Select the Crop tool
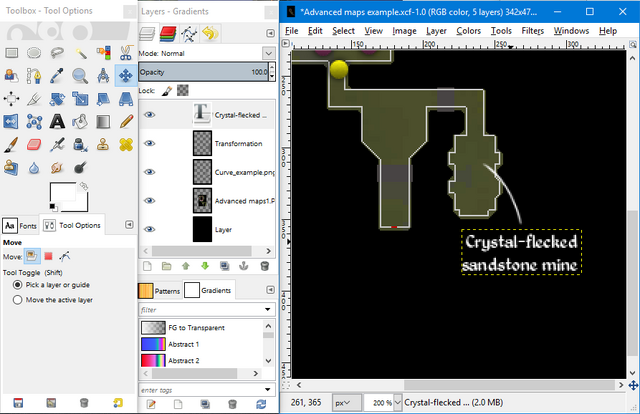This screenshot has width=640, height=414. [x=34, y=99]
